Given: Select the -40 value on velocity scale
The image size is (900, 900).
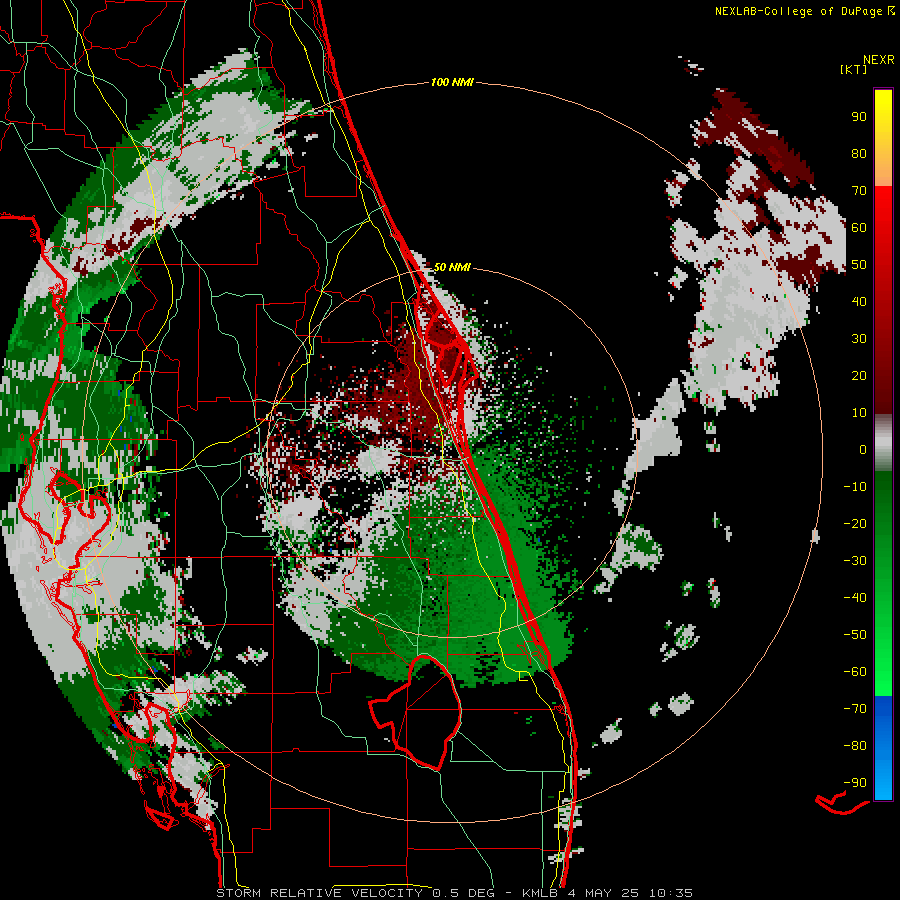Looking at the screenshot, I should 855,598.
